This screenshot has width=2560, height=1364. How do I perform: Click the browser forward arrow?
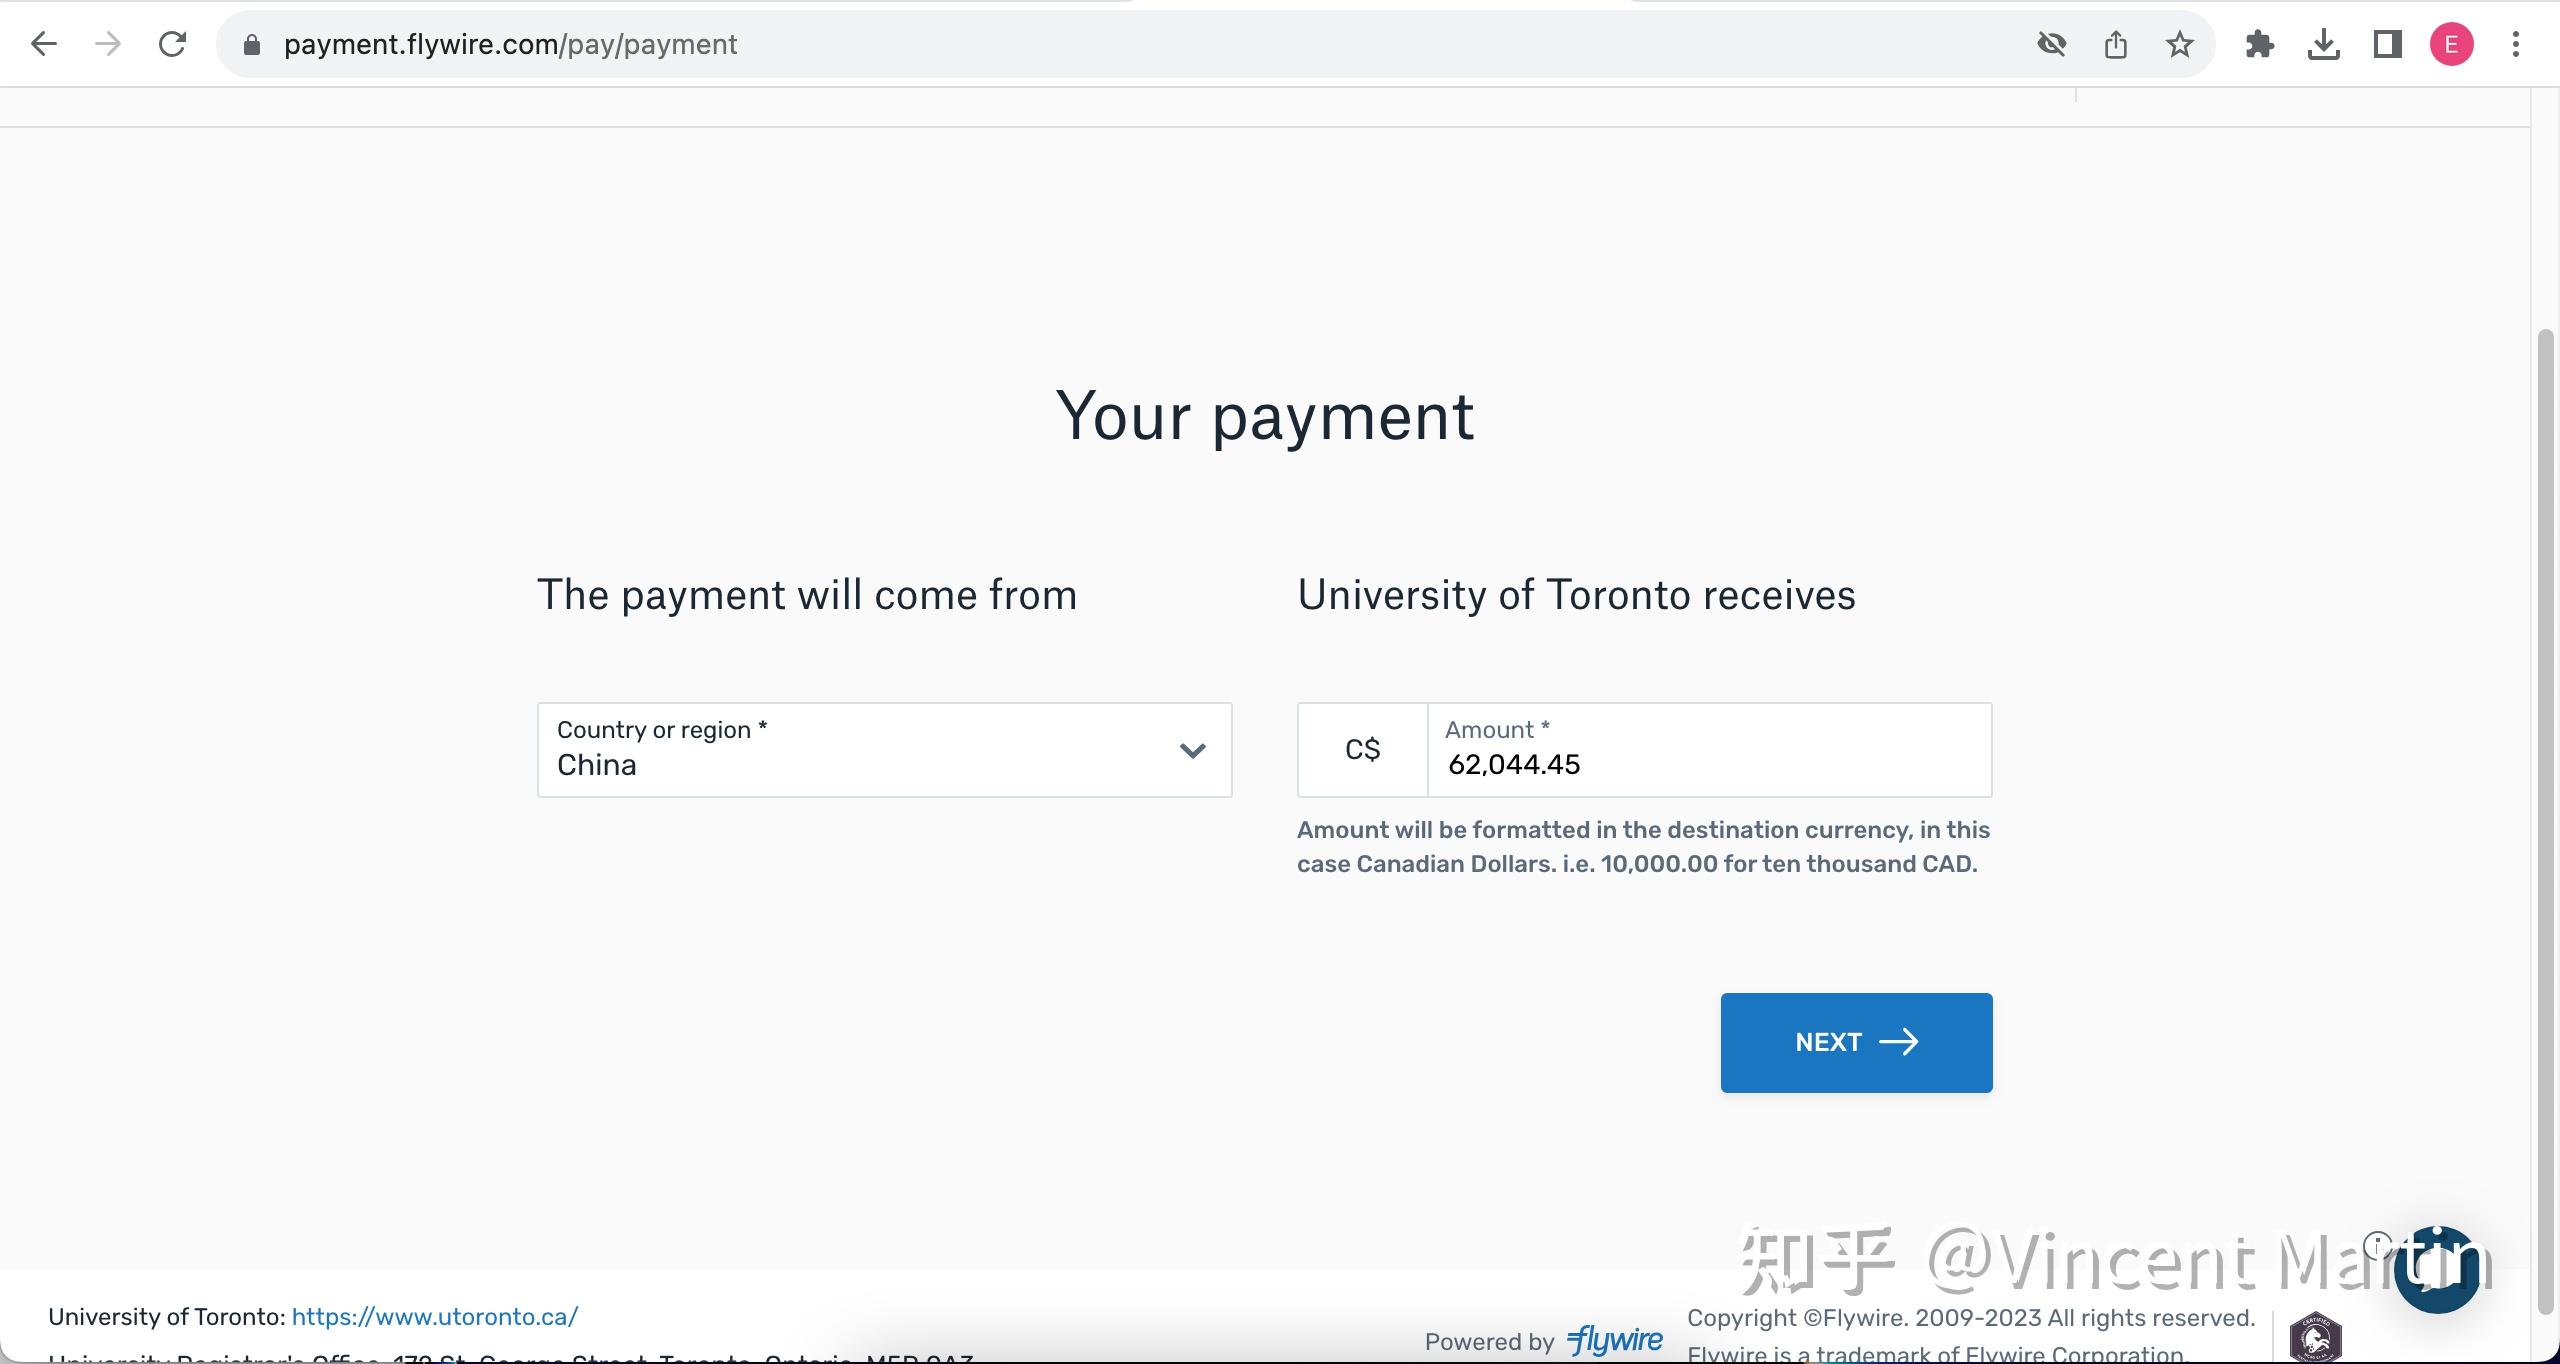[x=108, y=44]
